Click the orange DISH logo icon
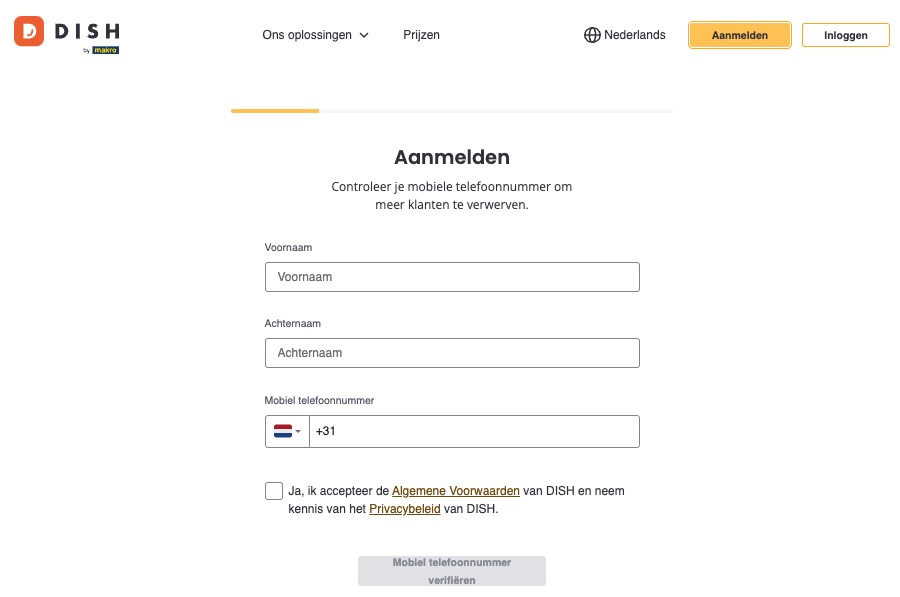The width and height of the screenshot is (900, 597). (29, 31)
